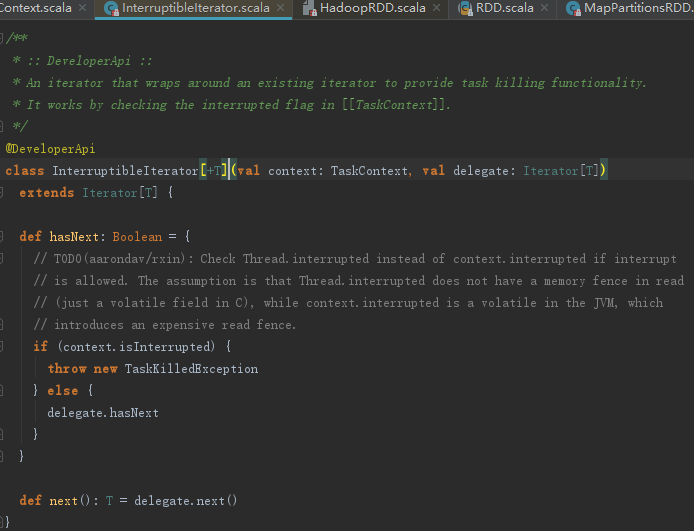Click the HadoopRDD.scala file icon
The height and width of the screenshot is (531, 694).
(309, 8)
